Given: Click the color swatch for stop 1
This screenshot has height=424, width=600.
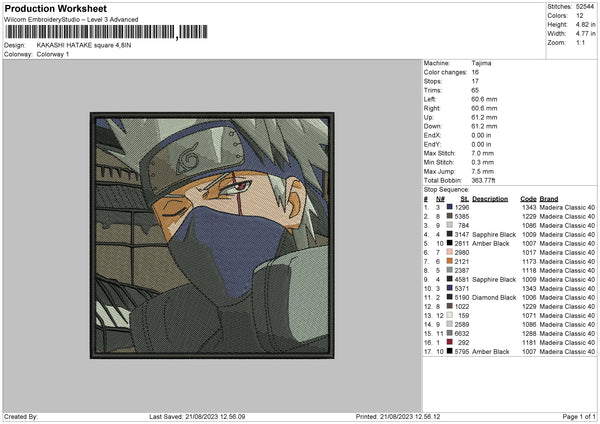Looking at the screenshot, I should point(451,206).
